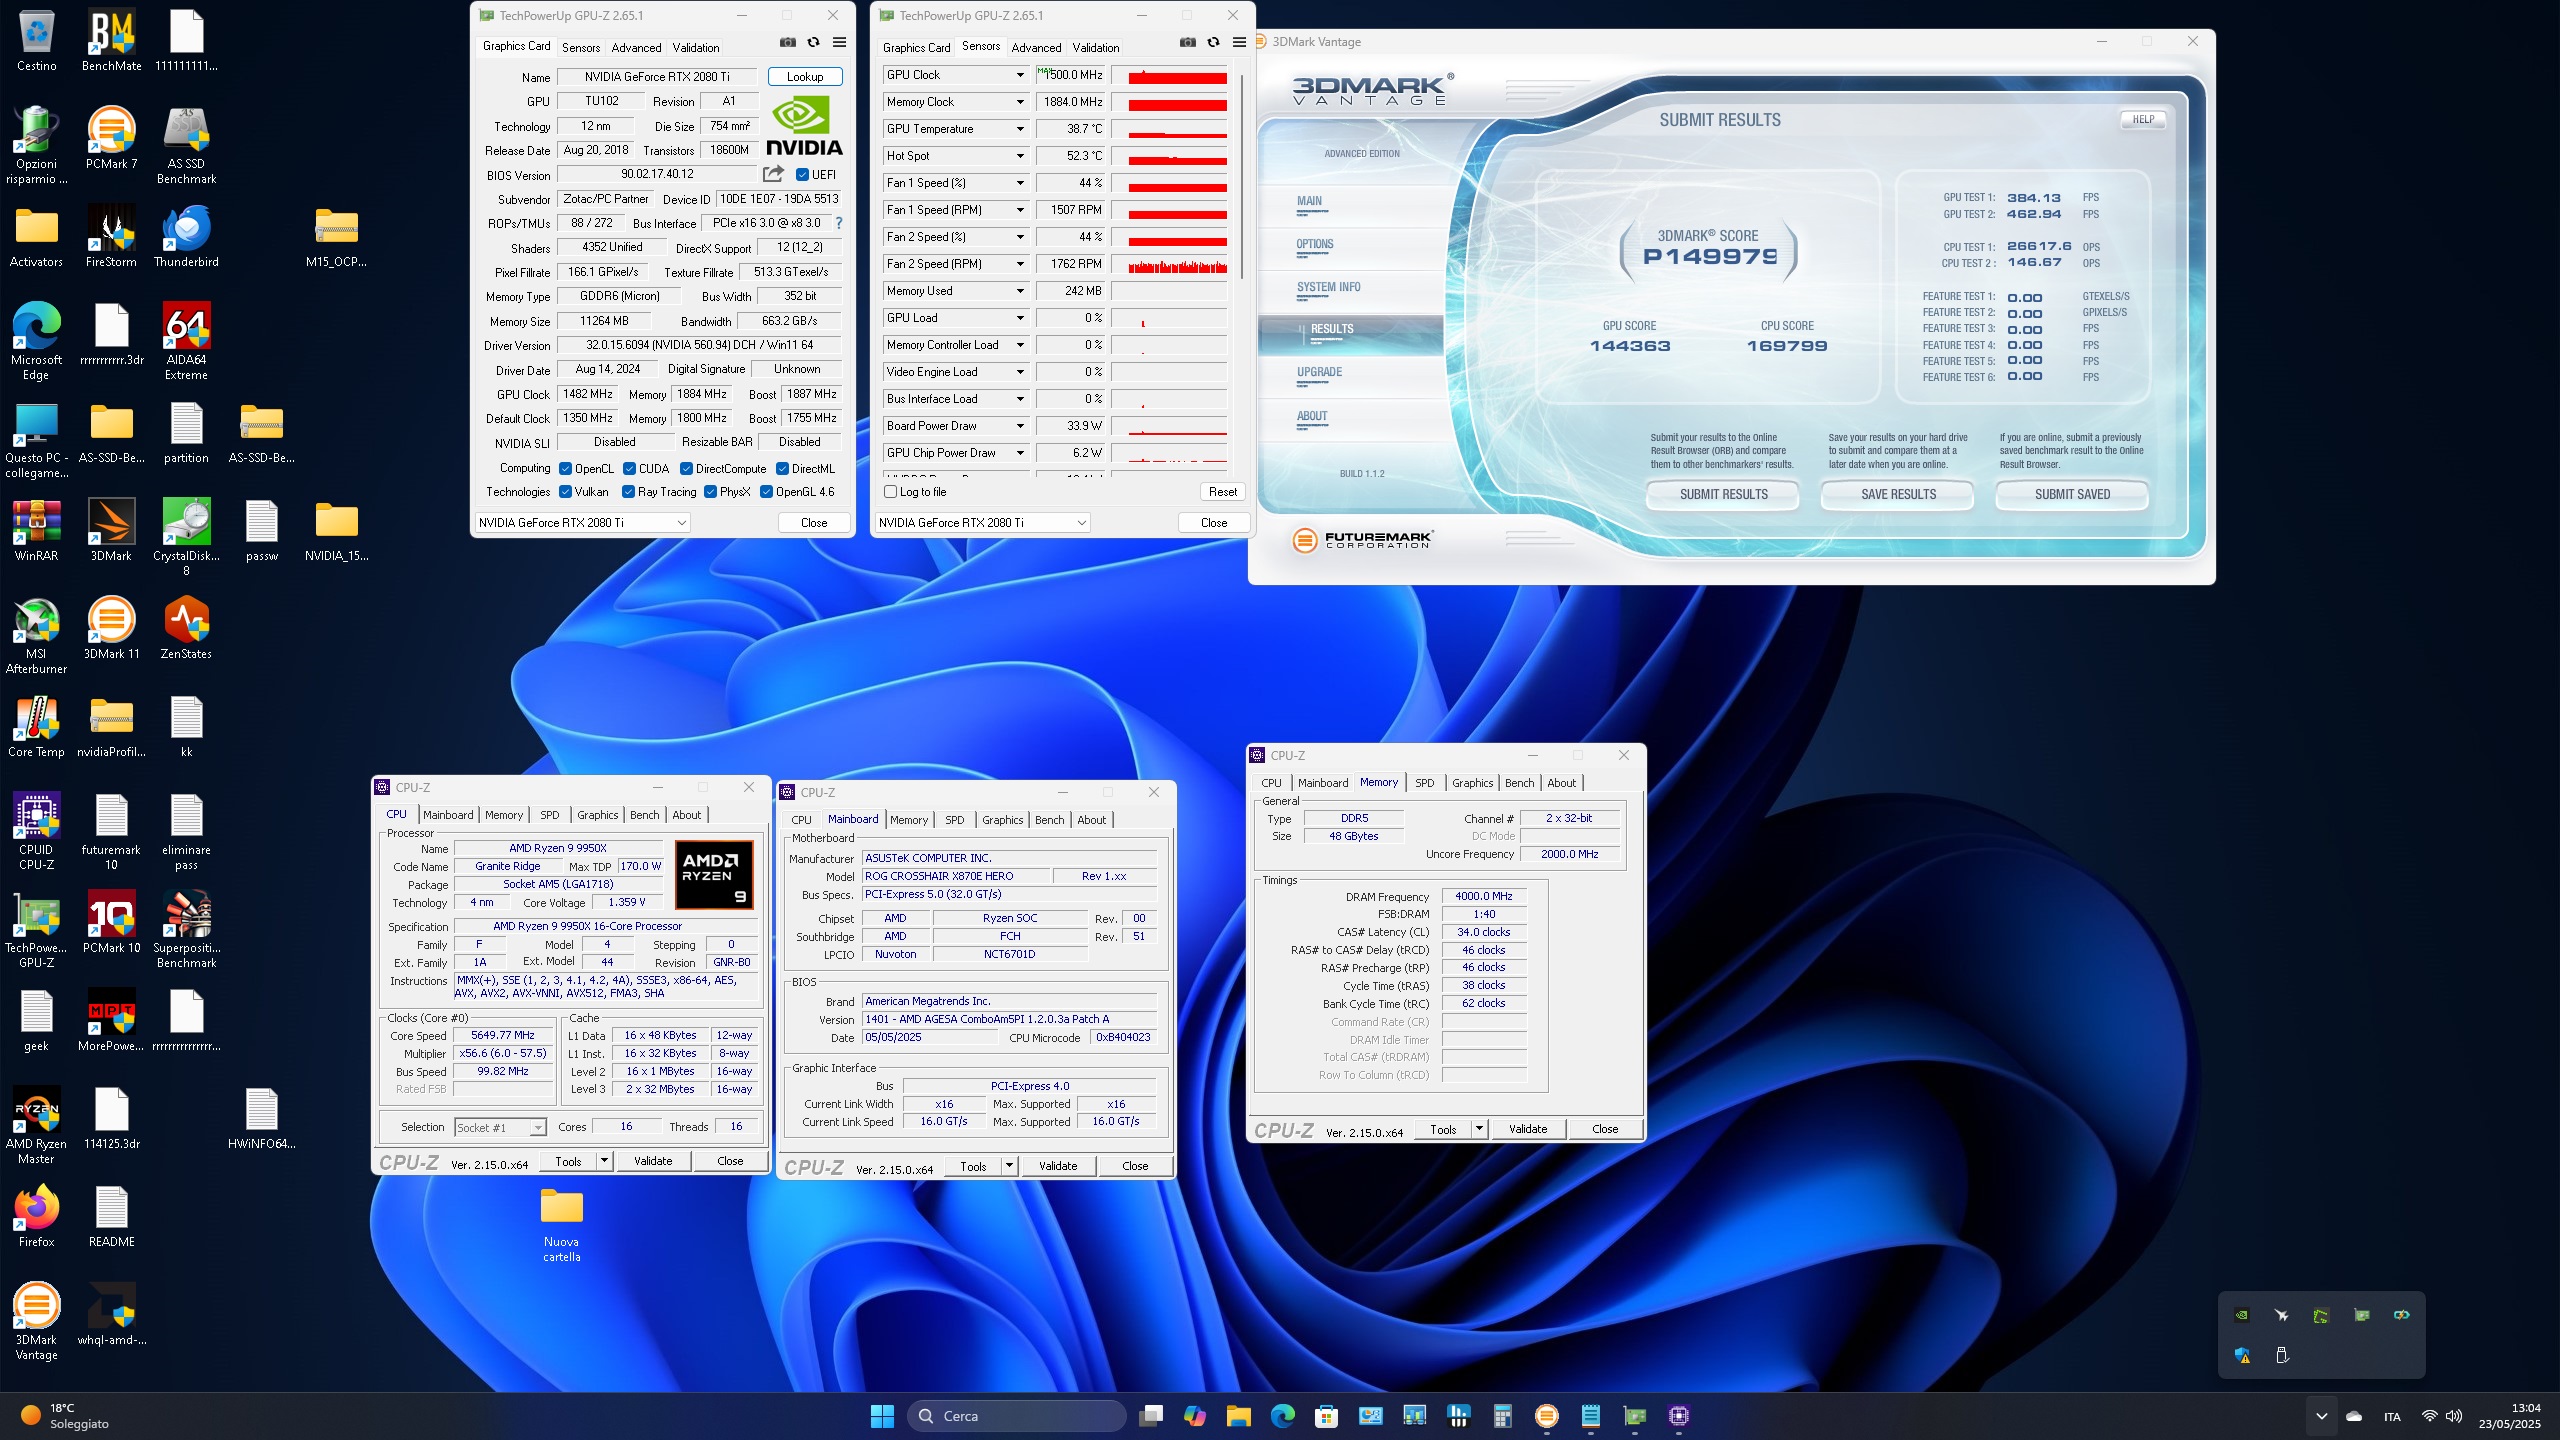Expand the GPU Clock sensor dropdown
This screenshot has width=2560, height=1440.
pyautogui.click(x=1020, y=75)
